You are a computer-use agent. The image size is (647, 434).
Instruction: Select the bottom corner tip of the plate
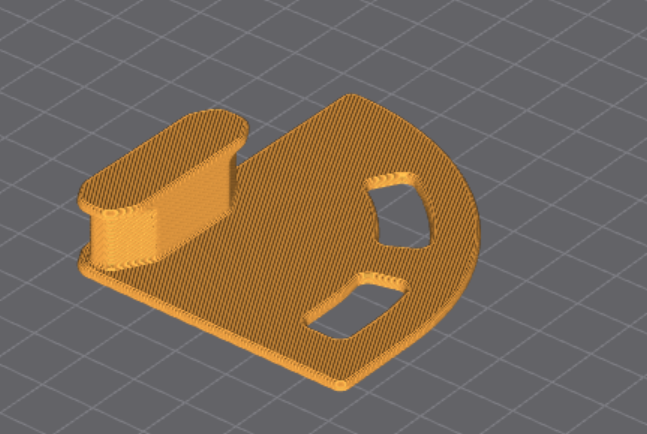coord(343,382)
